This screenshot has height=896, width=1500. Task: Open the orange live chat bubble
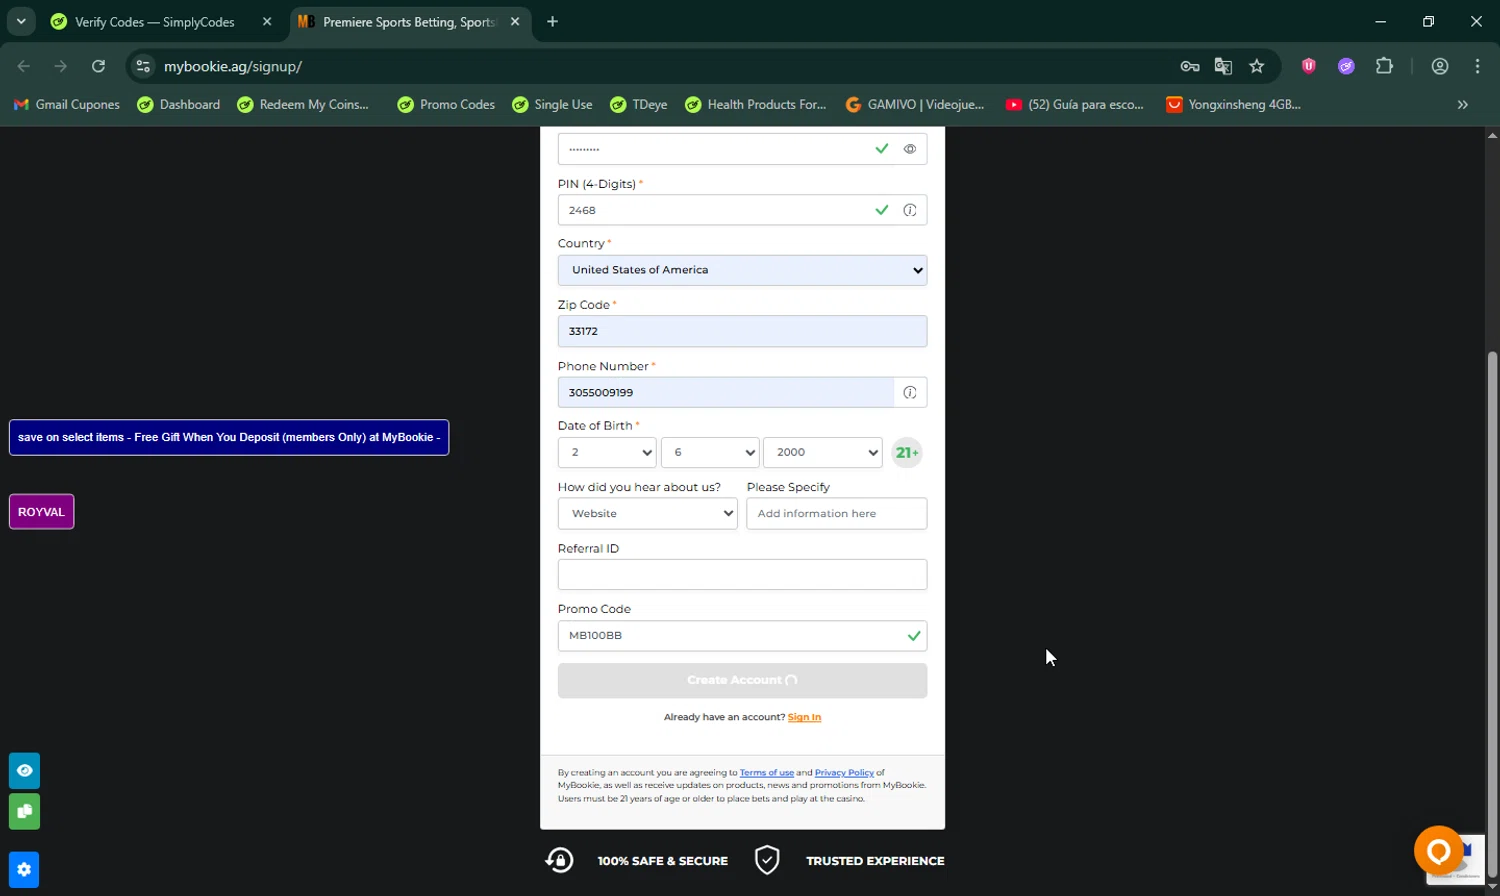tap(1438, 851)
